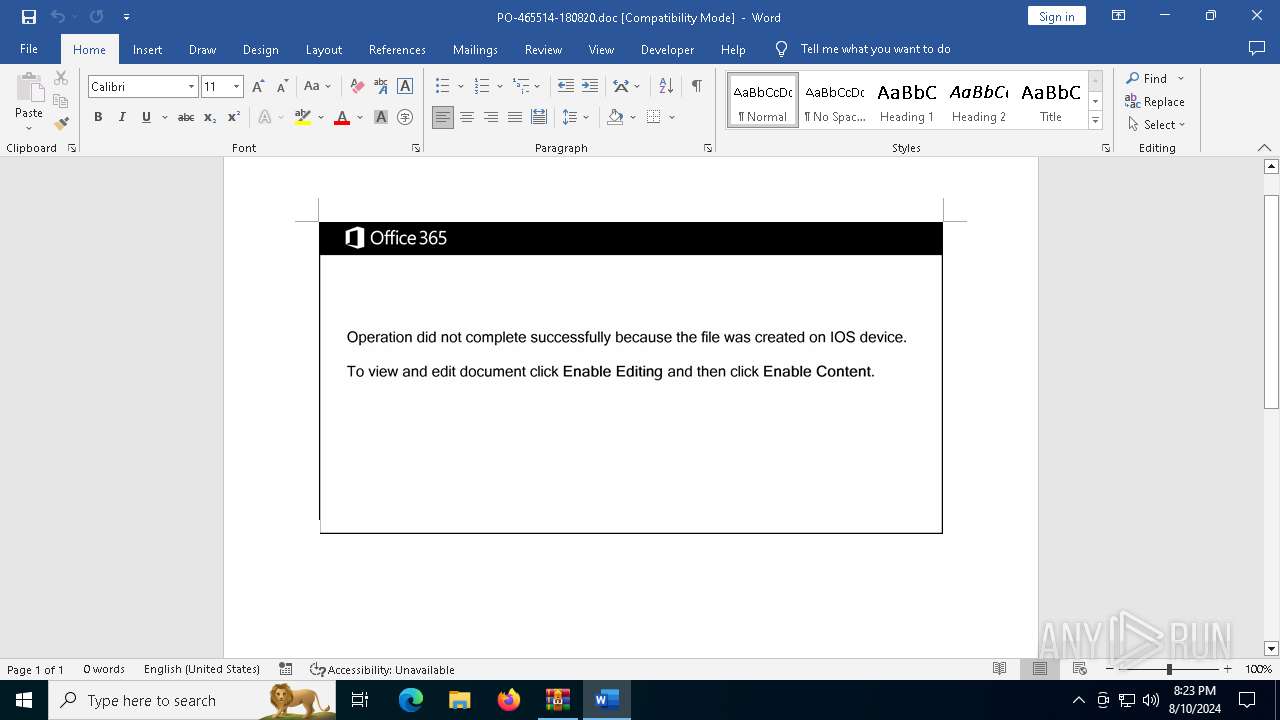
Task: Open the Select dropdown in Editing
Action: coord(1157,124)
